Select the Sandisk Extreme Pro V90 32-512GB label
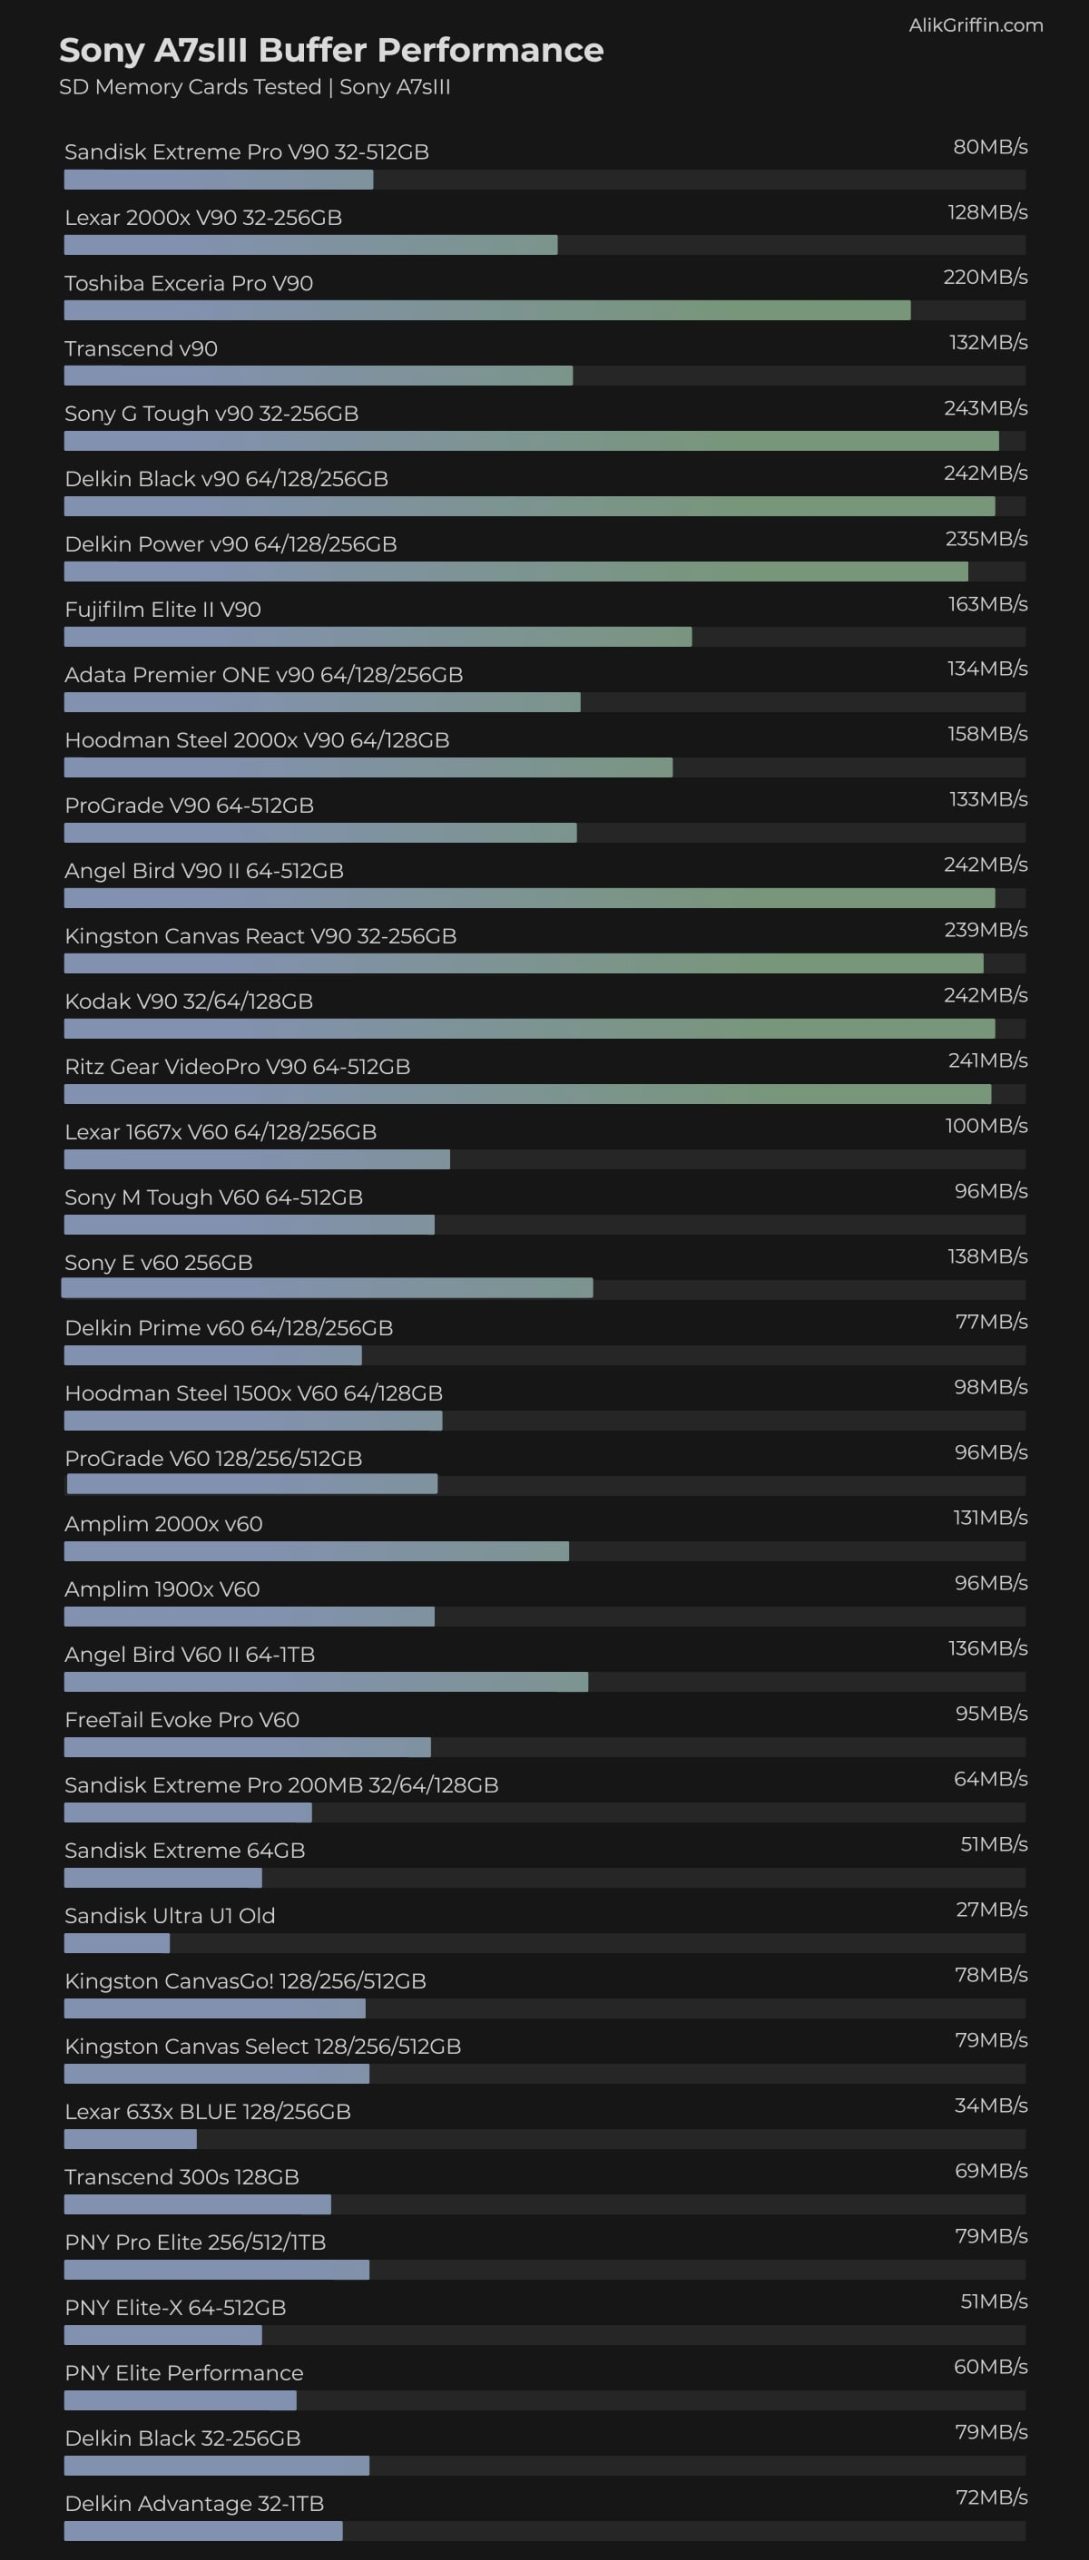The image size is (1089, 2560). (246, 152)
